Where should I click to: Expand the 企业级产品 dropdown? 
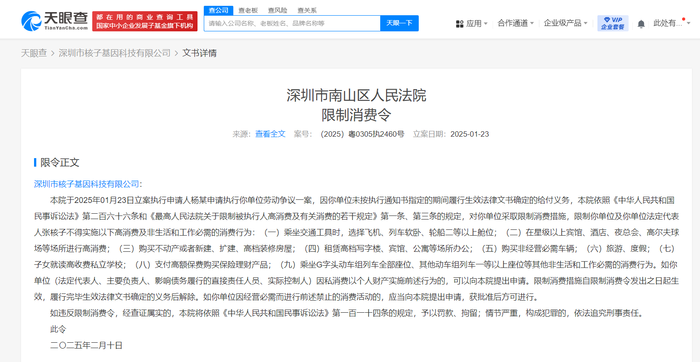click(x=565, y=23)
